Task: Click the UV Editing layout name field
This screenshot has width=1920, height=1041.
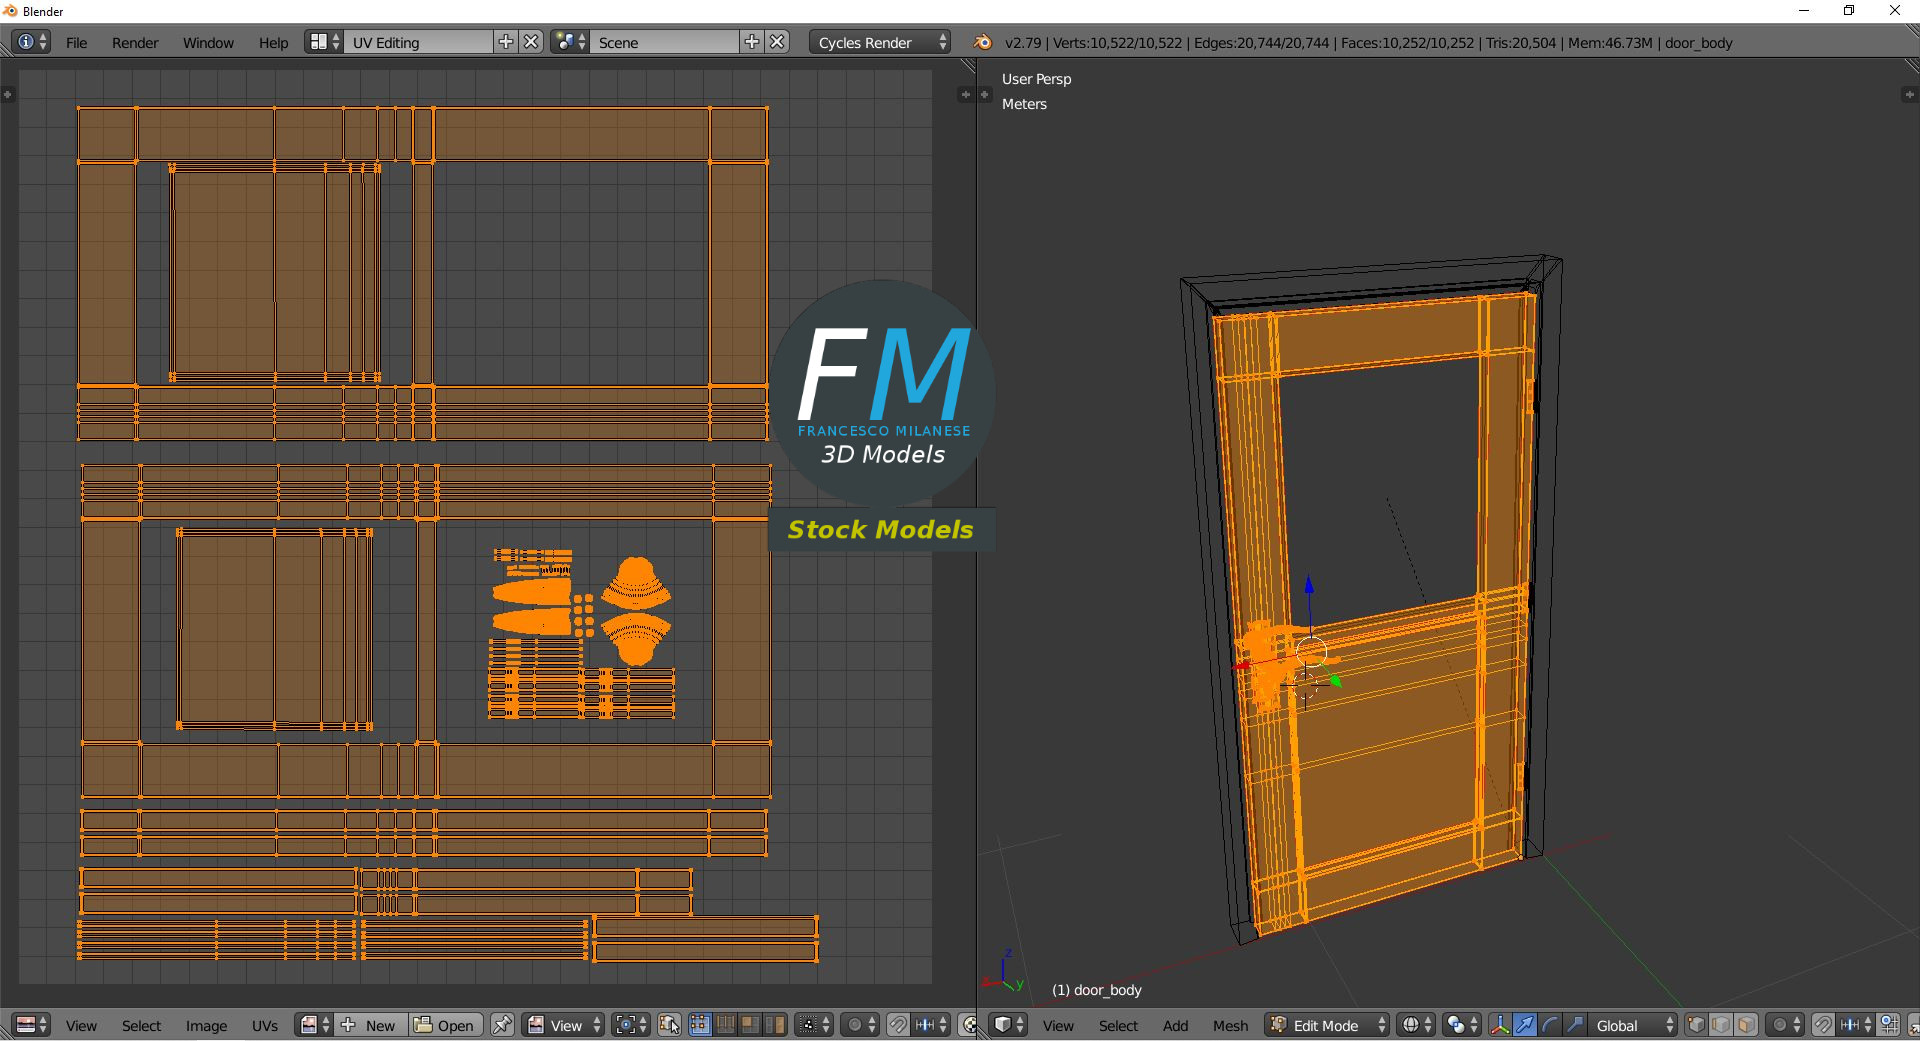Action: point(419,42)
